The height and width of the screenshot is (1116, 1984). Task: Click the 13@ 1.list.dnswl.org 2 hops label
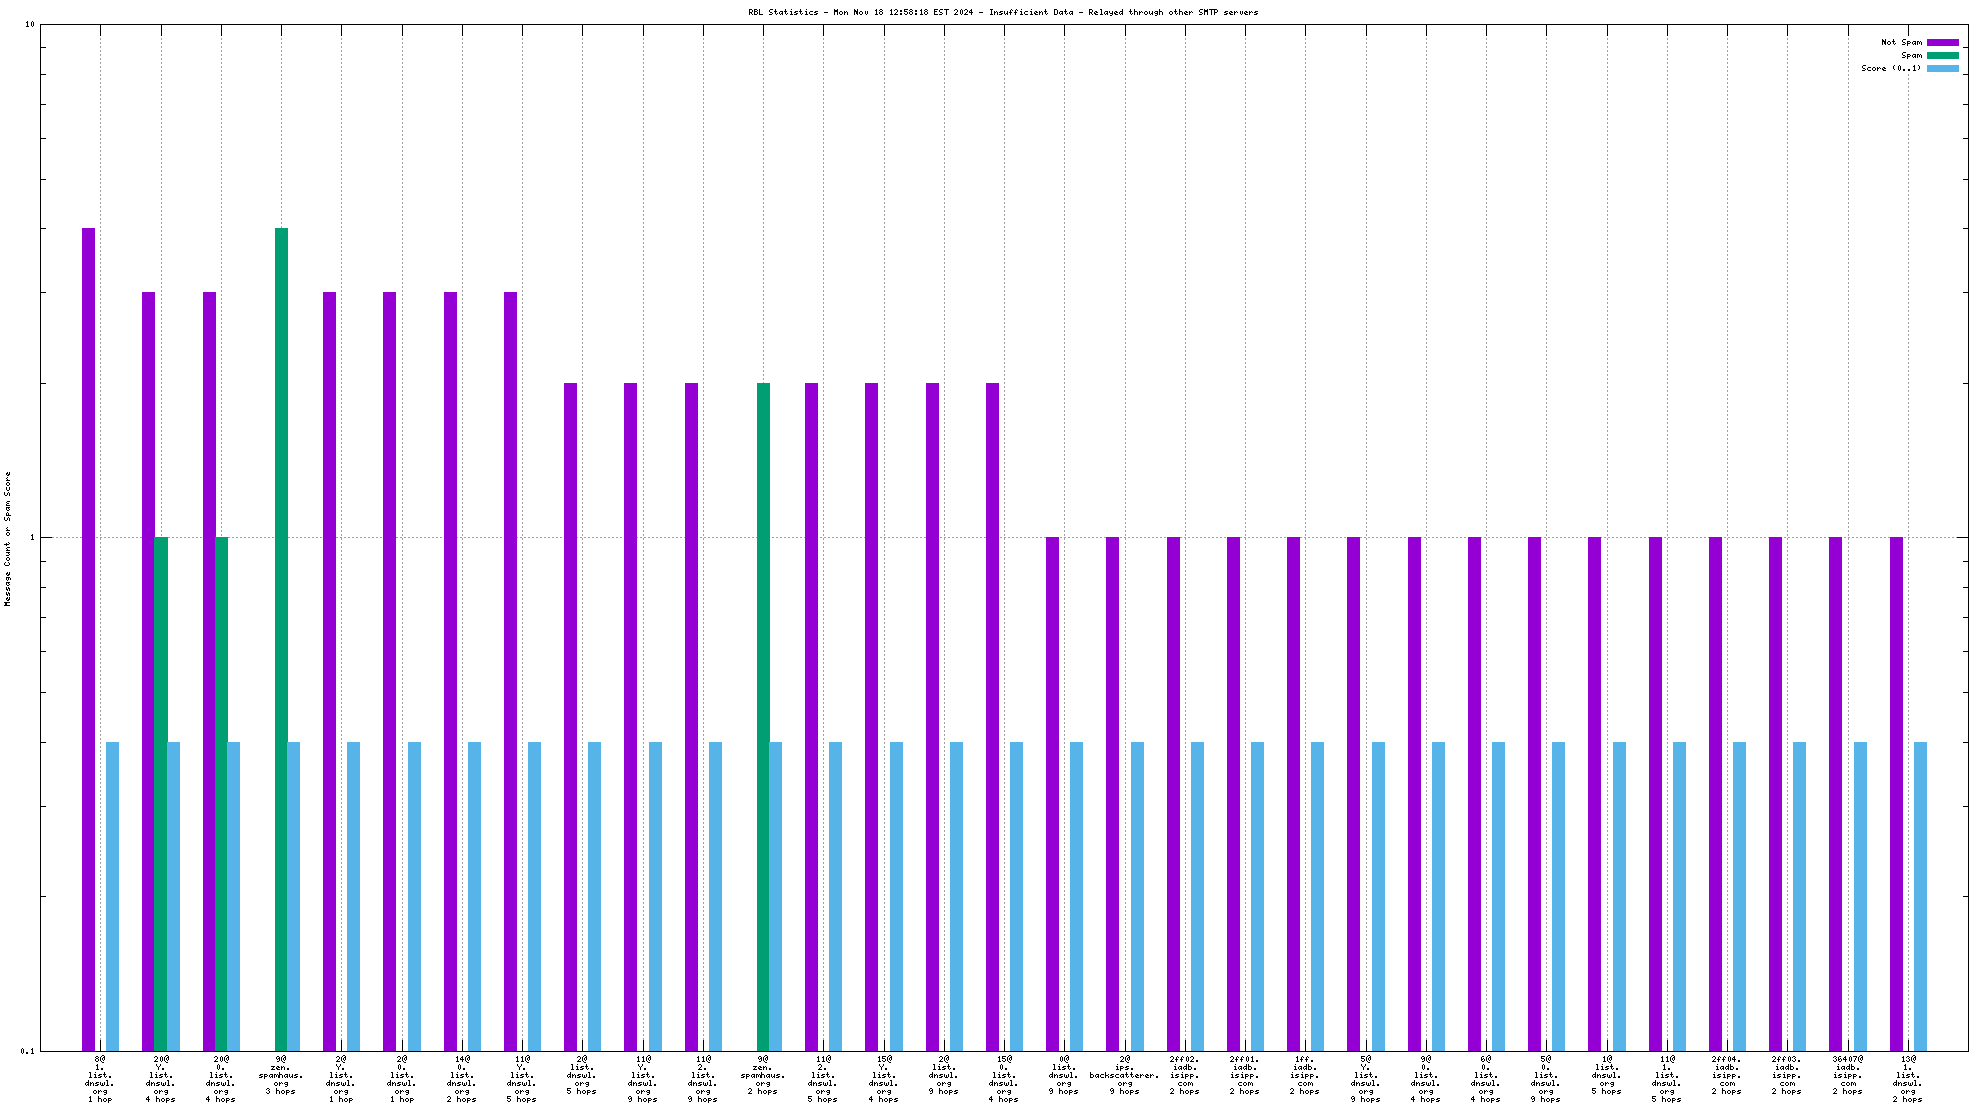(1907, 1078)
